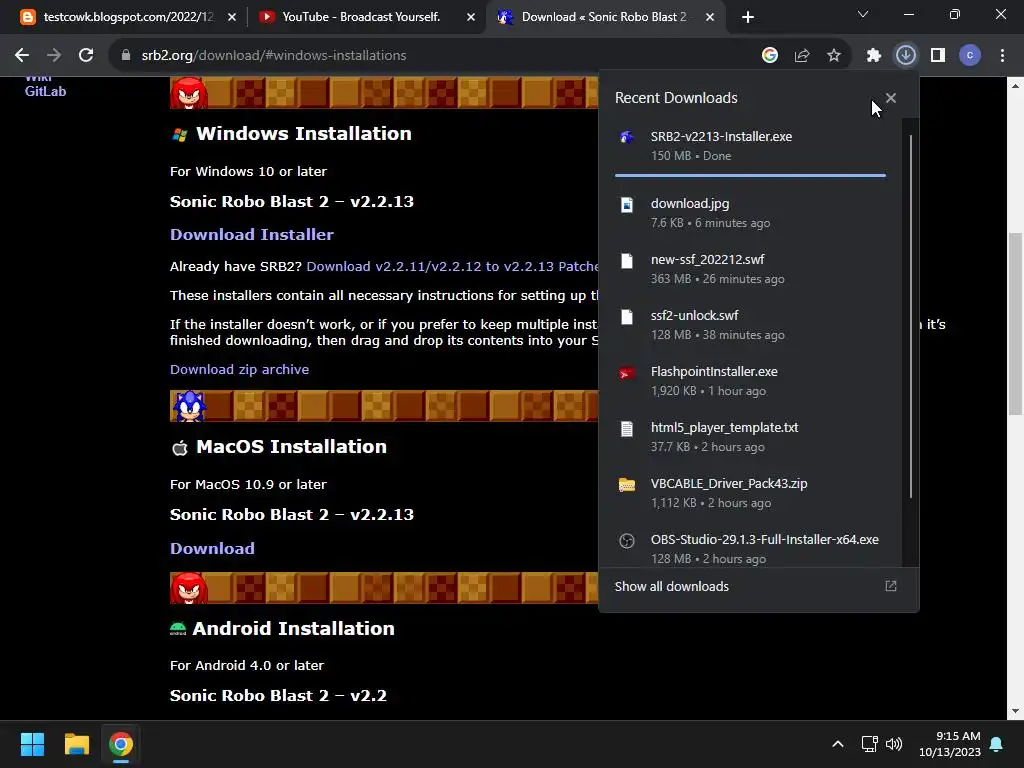The width and height of the screenshot is (1024, 768).
Task: Click the downloads popup scrollbar
Action: (x=910, y=317)
